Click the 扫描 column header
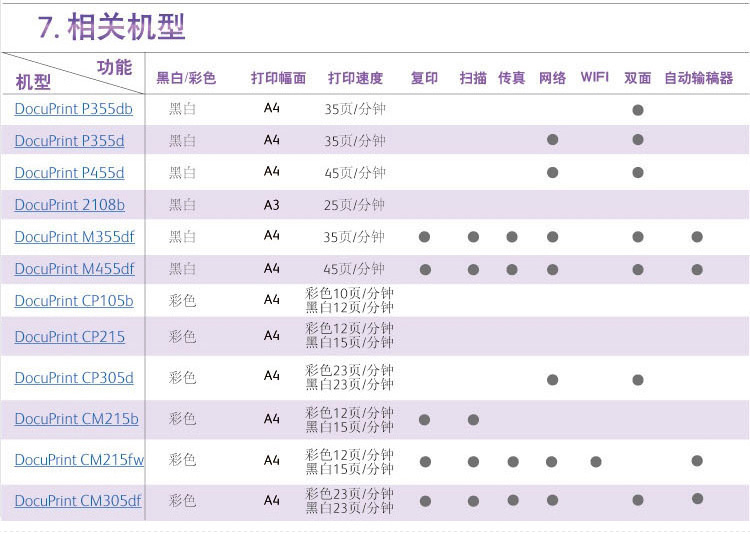The height and width of the screenshot is (542, 750). pos(473,78)
